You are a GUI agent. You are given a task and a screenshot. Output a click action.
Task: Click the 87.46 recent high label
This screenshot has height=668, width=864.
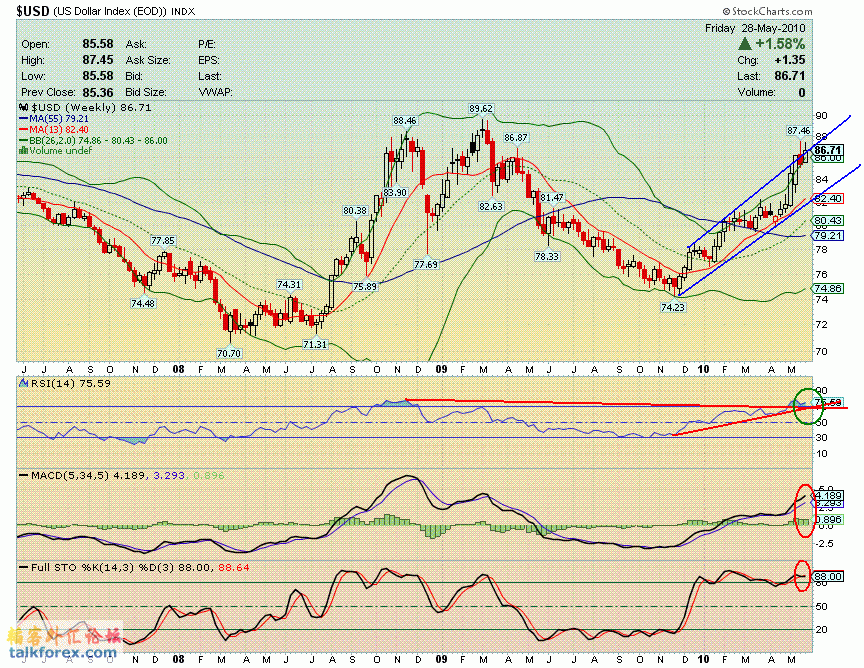[x=798, y=130]
